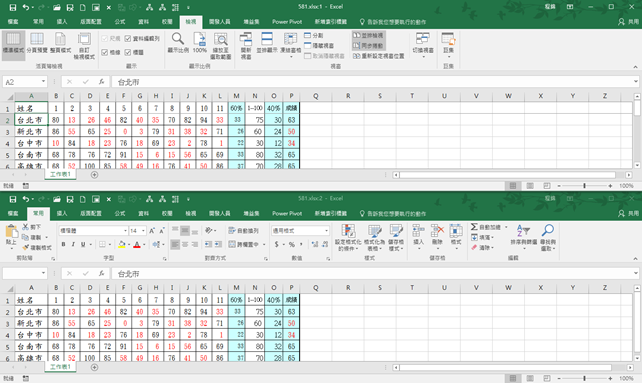Click column Q header in bottom window
The image size is (642, 383).
(316, 288)
